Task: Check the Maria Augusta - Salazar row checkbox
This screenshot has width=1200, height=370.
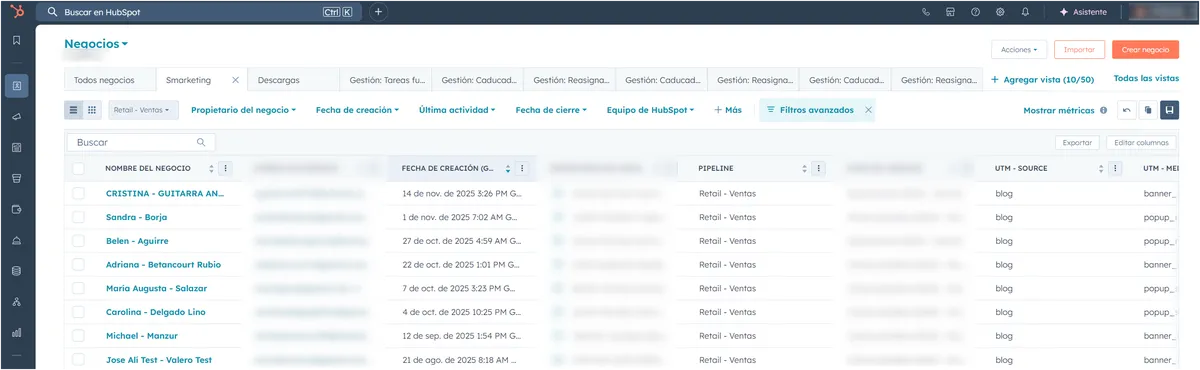Action: [x=79, y=288]
